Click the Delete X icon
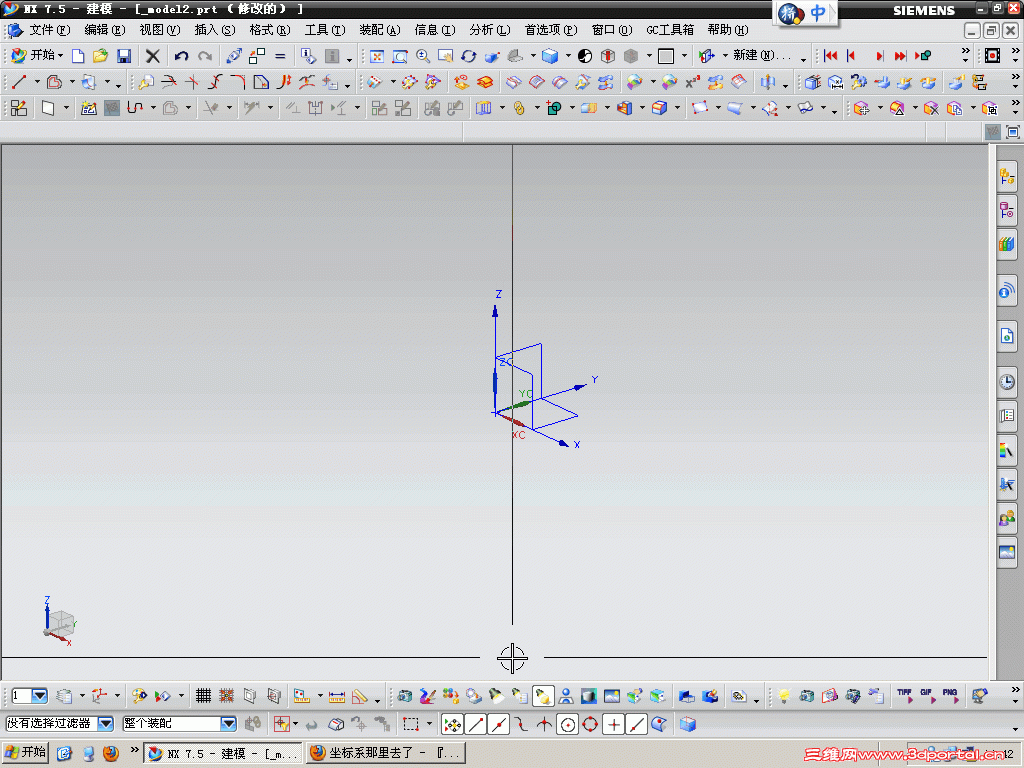 pos(153,56)
